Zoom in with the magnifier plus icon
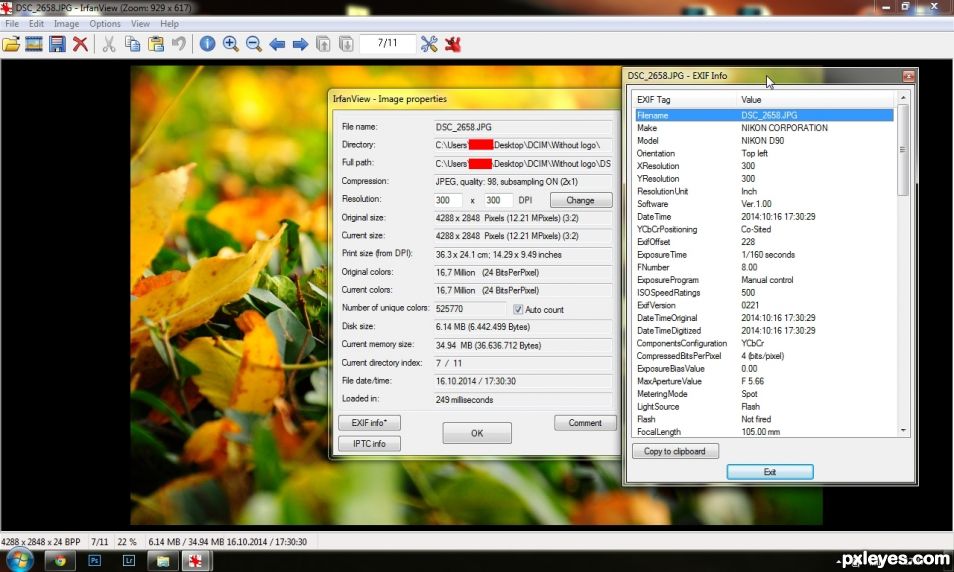This screenshot has width=954, height=572. (x=231, y=44)
